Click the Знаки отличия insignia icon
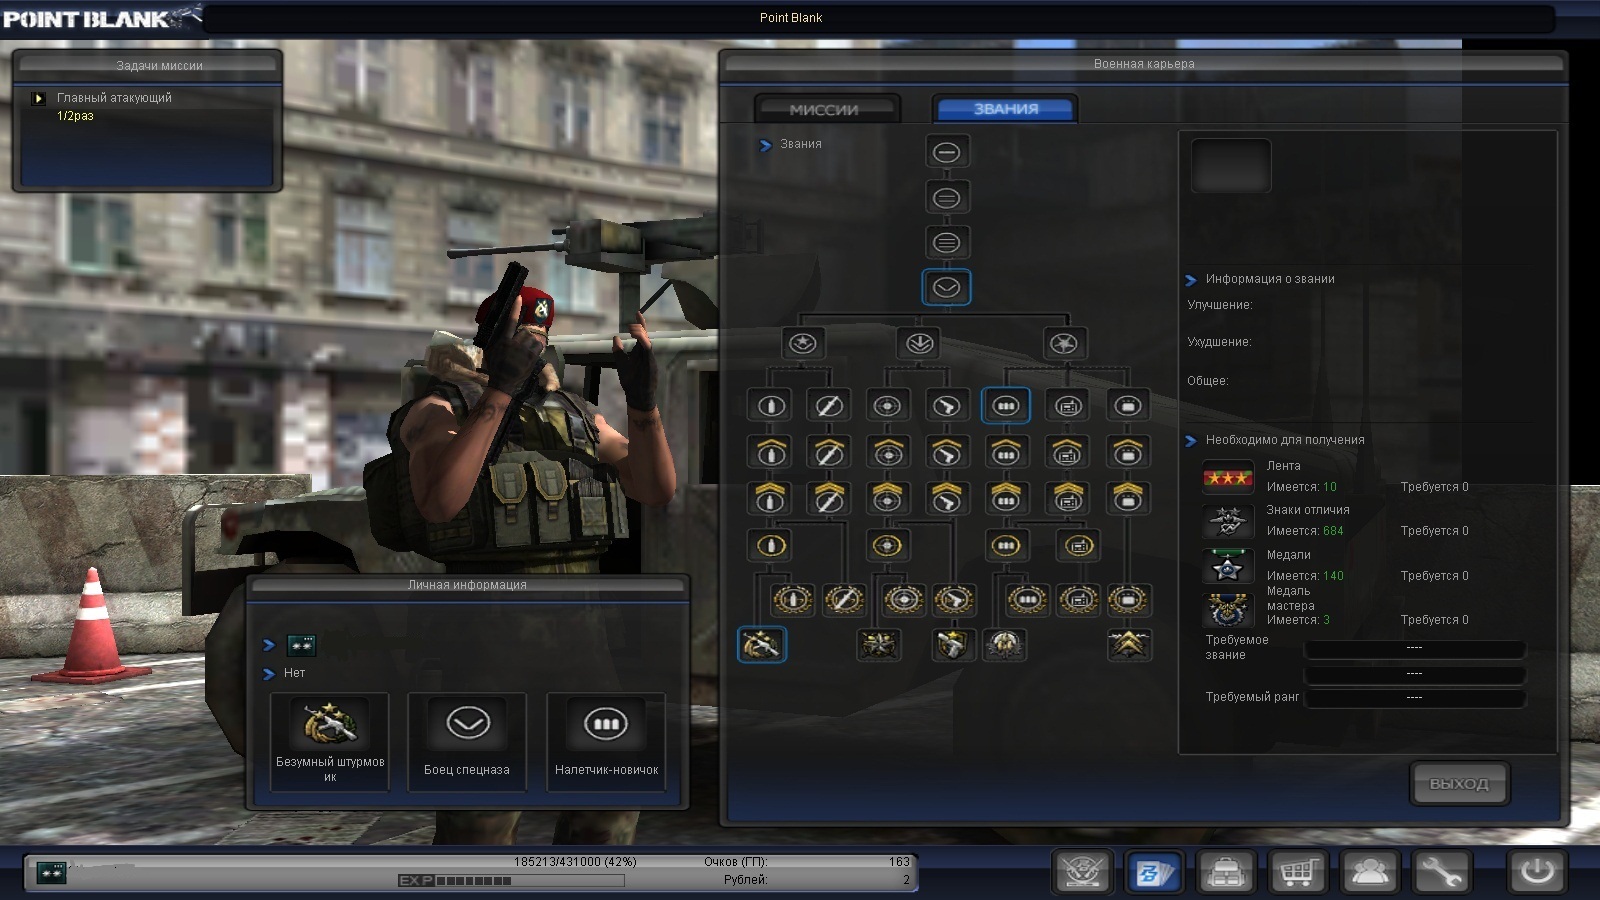 click(x=1228, y=521)
